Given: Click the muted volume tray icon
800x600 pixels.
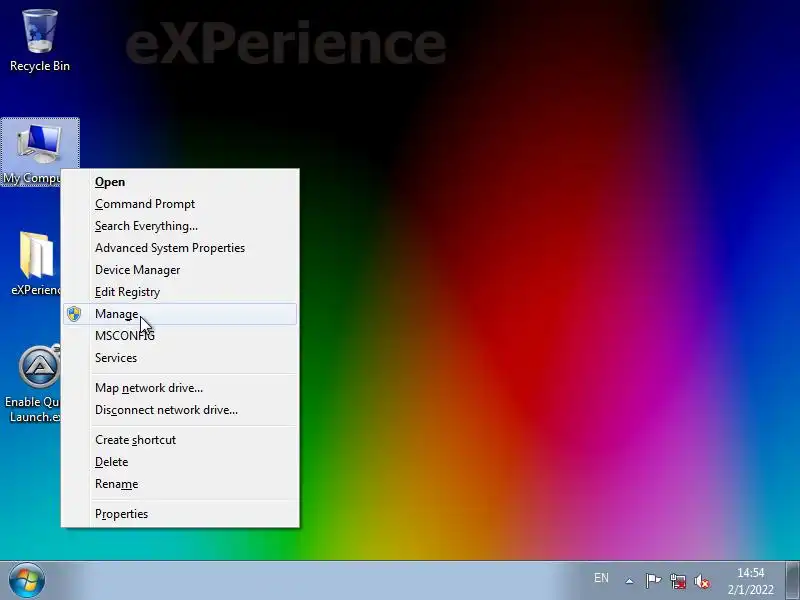Looking at the screenshot, I should point(703,581).
